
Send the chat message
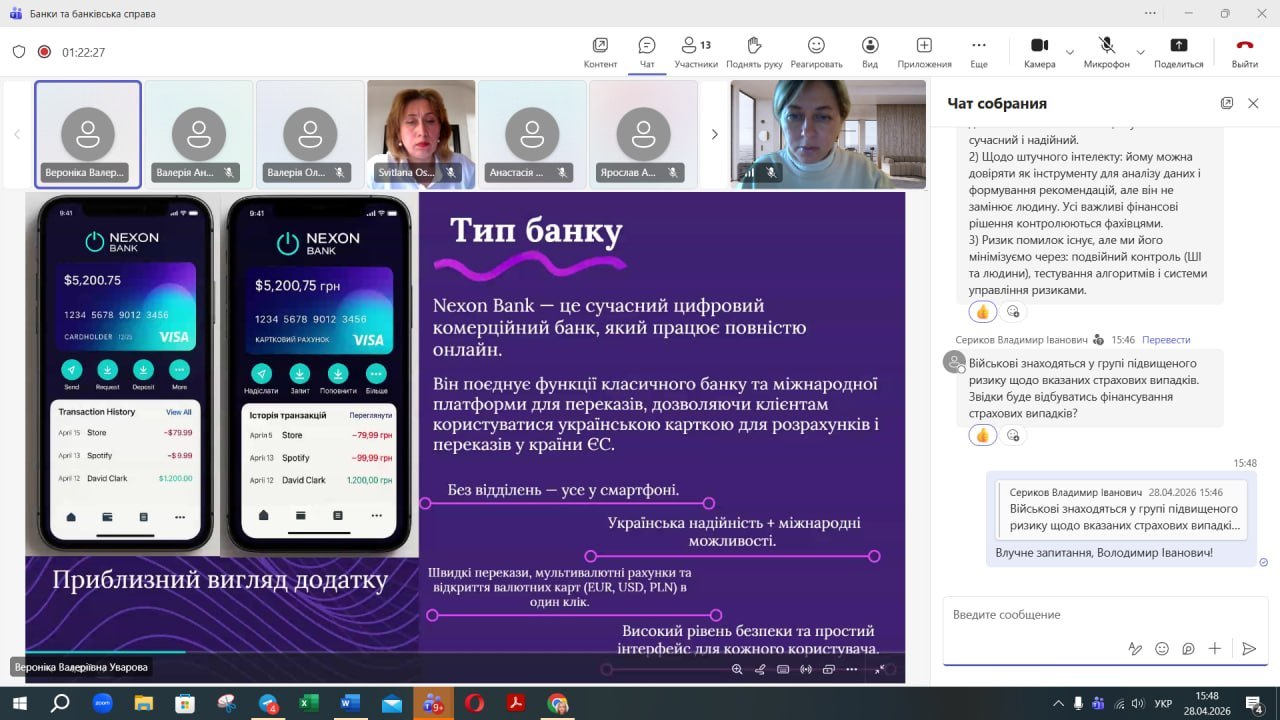[1249, 648]
